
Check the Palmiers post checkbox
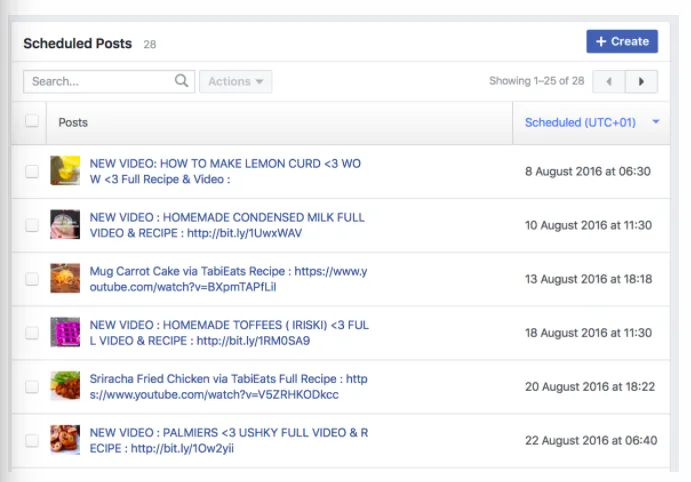pyautogui.click(x=32, y=440)
